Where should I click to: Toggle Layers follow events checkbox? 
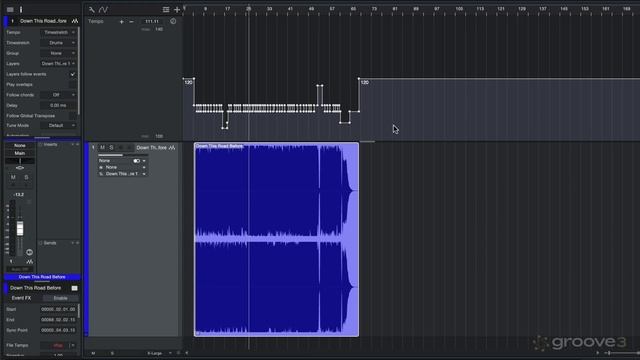[x=73, y=74]
